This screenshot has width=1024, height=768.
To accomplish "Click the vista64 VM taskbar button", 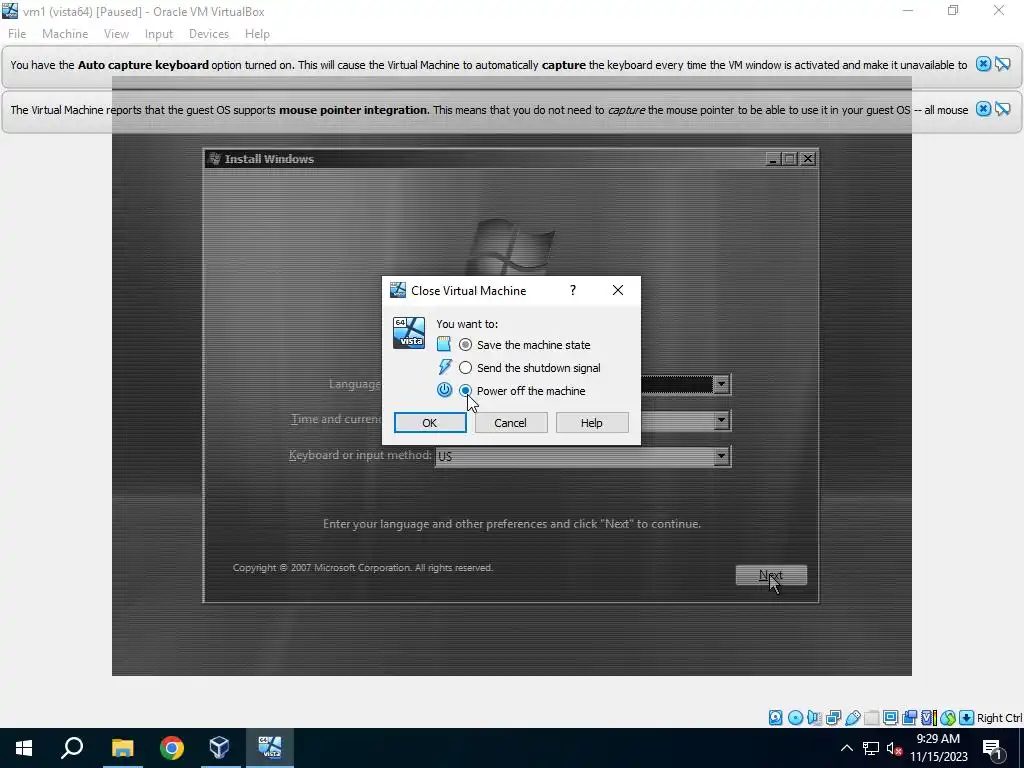I will pyautogui.click(x=270, y=748).
